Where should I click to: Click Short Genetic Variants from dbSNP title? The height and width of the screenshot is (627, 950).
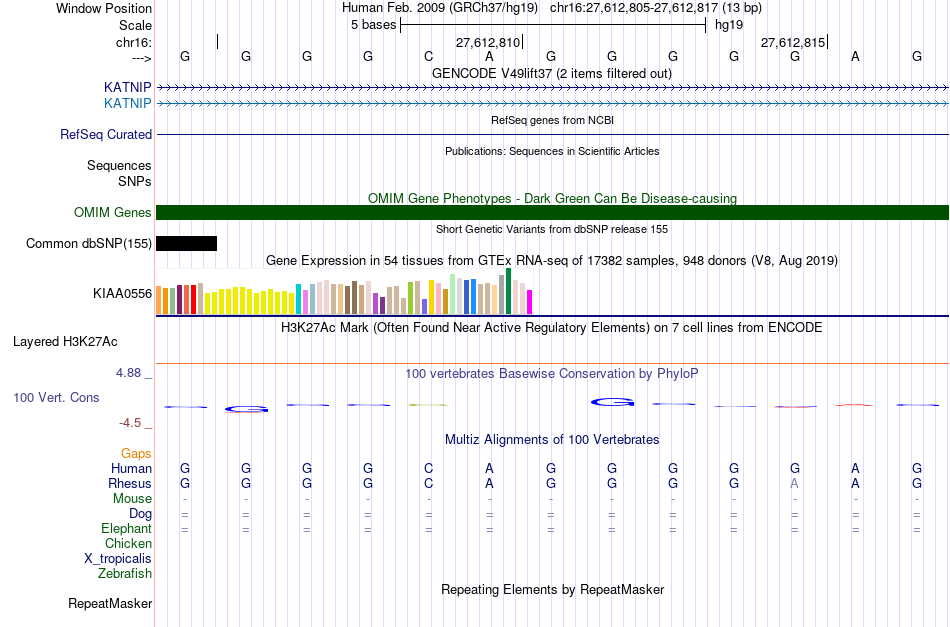click(x=552, y=229)
